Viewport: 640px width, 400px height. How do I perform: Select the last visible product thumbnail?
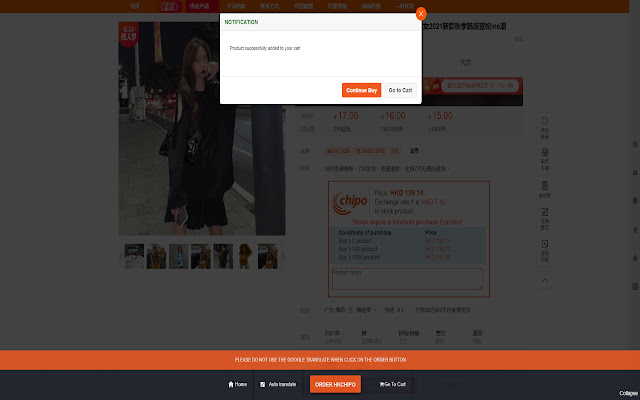click(267, 256)
